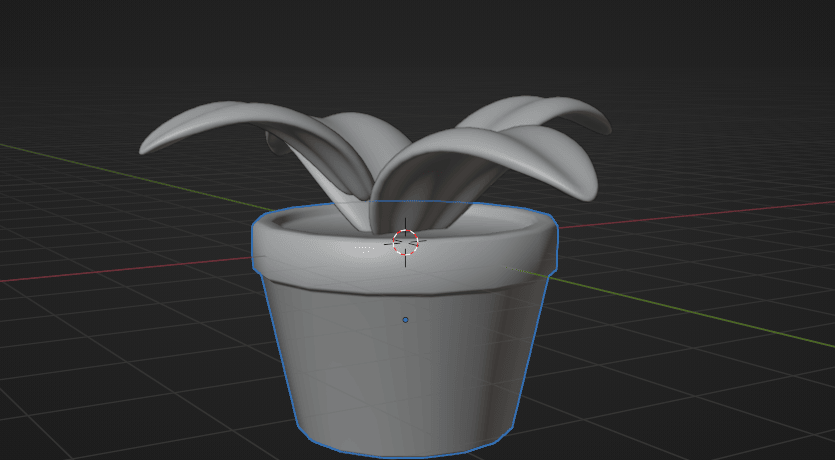
Task: Click the grid floor left of the pot base
Action: tap(150, 380)
